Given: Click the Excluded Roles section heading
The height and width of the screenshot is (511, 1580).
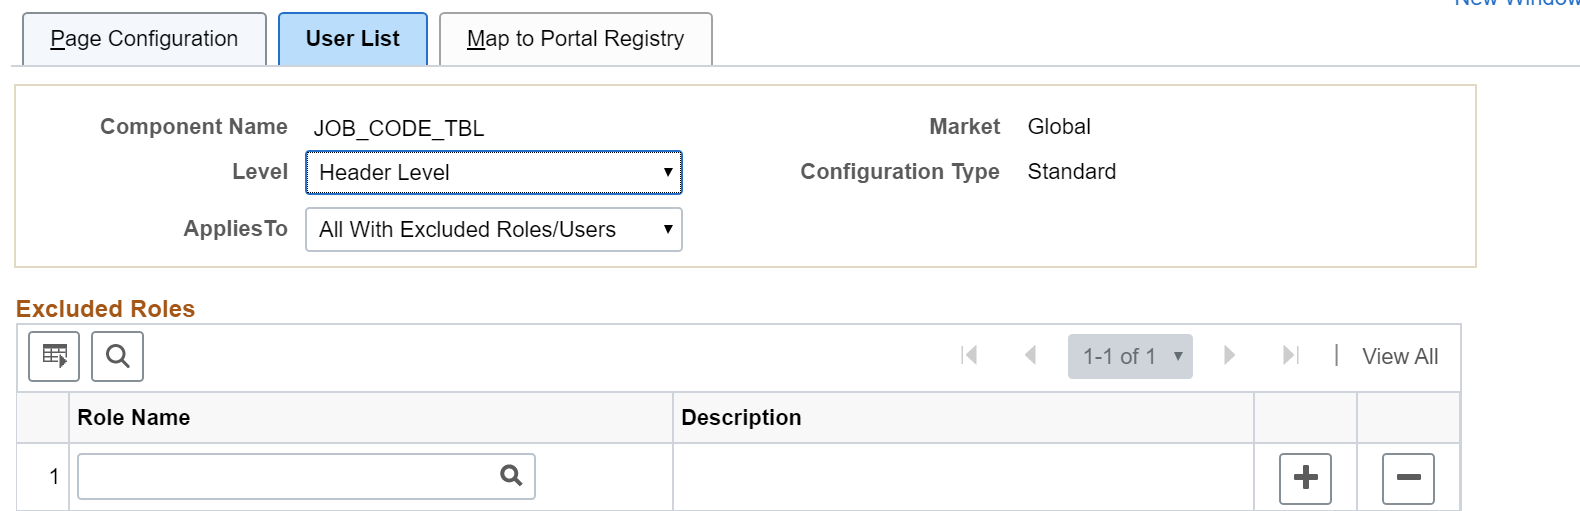Looking at the screenshot, I should click(x=105, y=308).
